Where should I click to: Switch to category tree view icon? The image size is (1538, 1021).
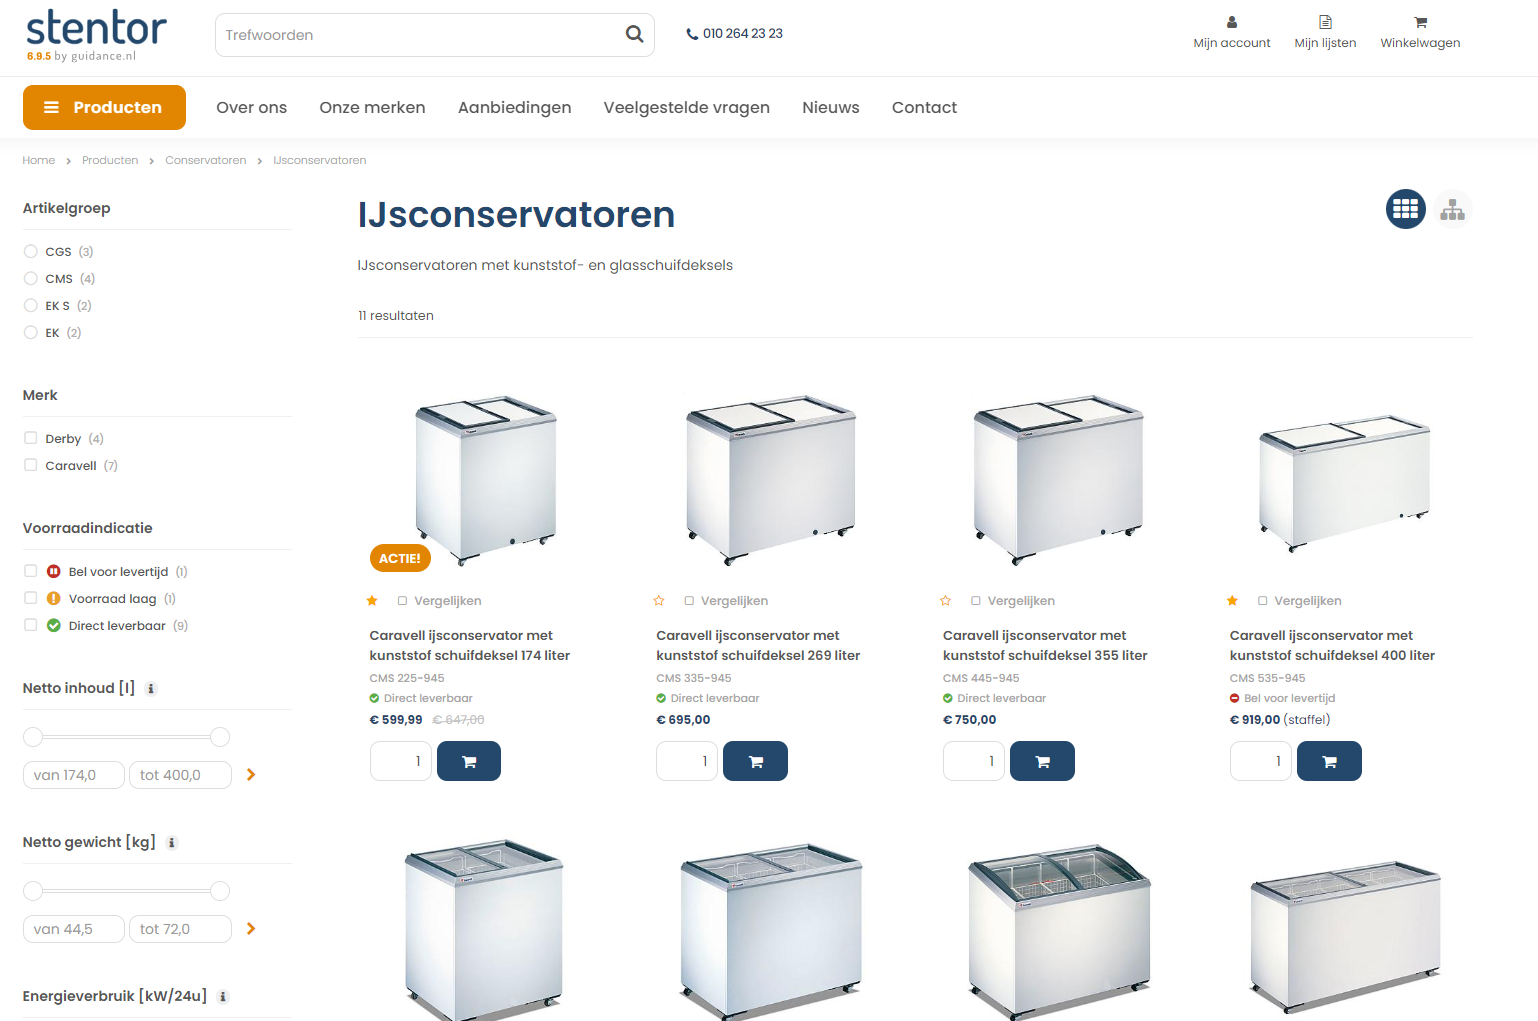1452,209
